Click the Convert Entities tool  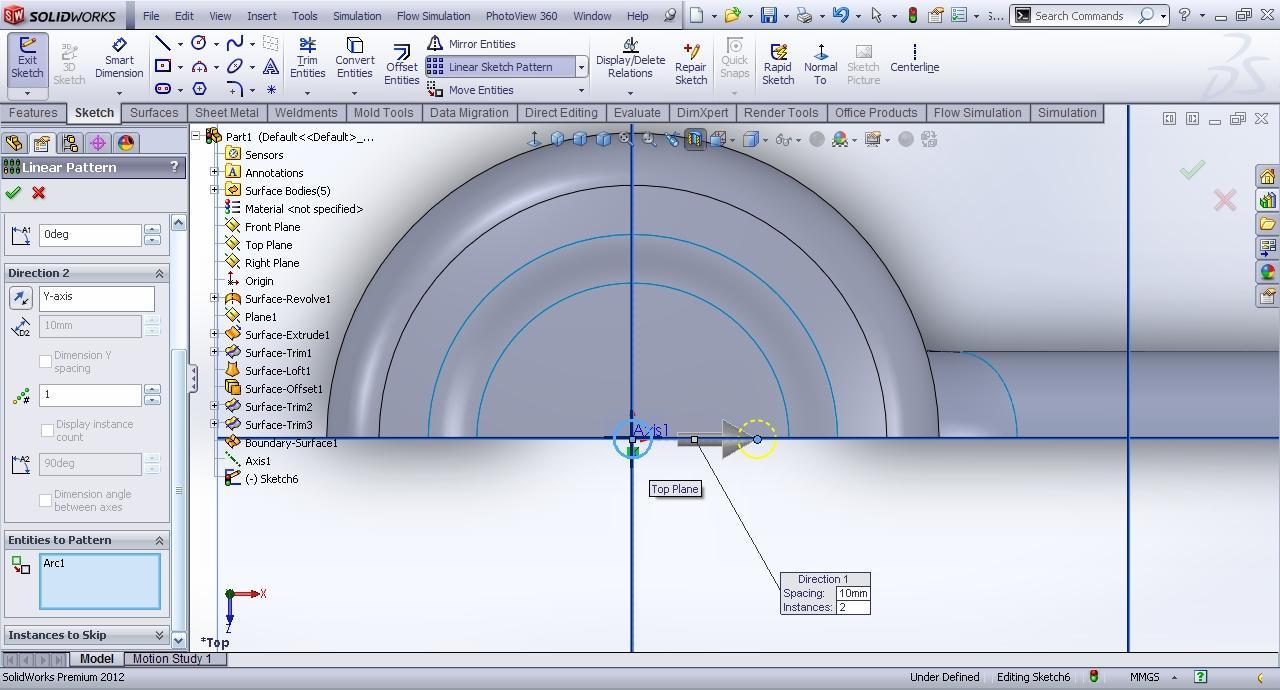click(354, 59)
